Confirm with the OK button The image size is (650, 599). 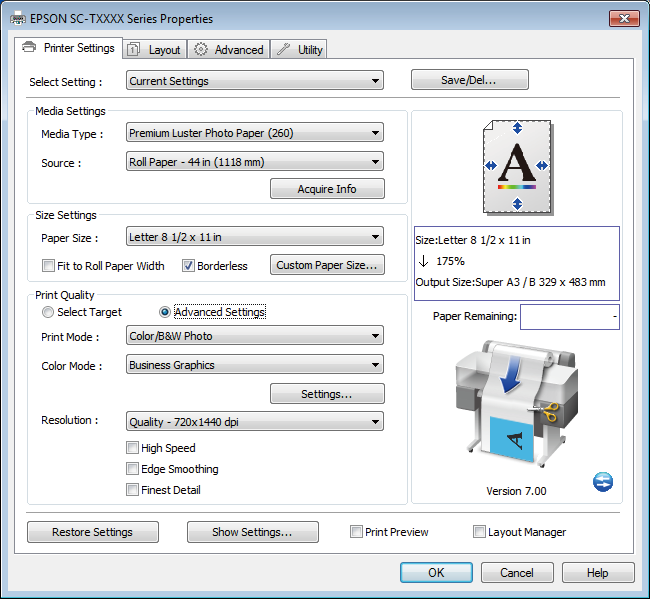tap(436, 572)
